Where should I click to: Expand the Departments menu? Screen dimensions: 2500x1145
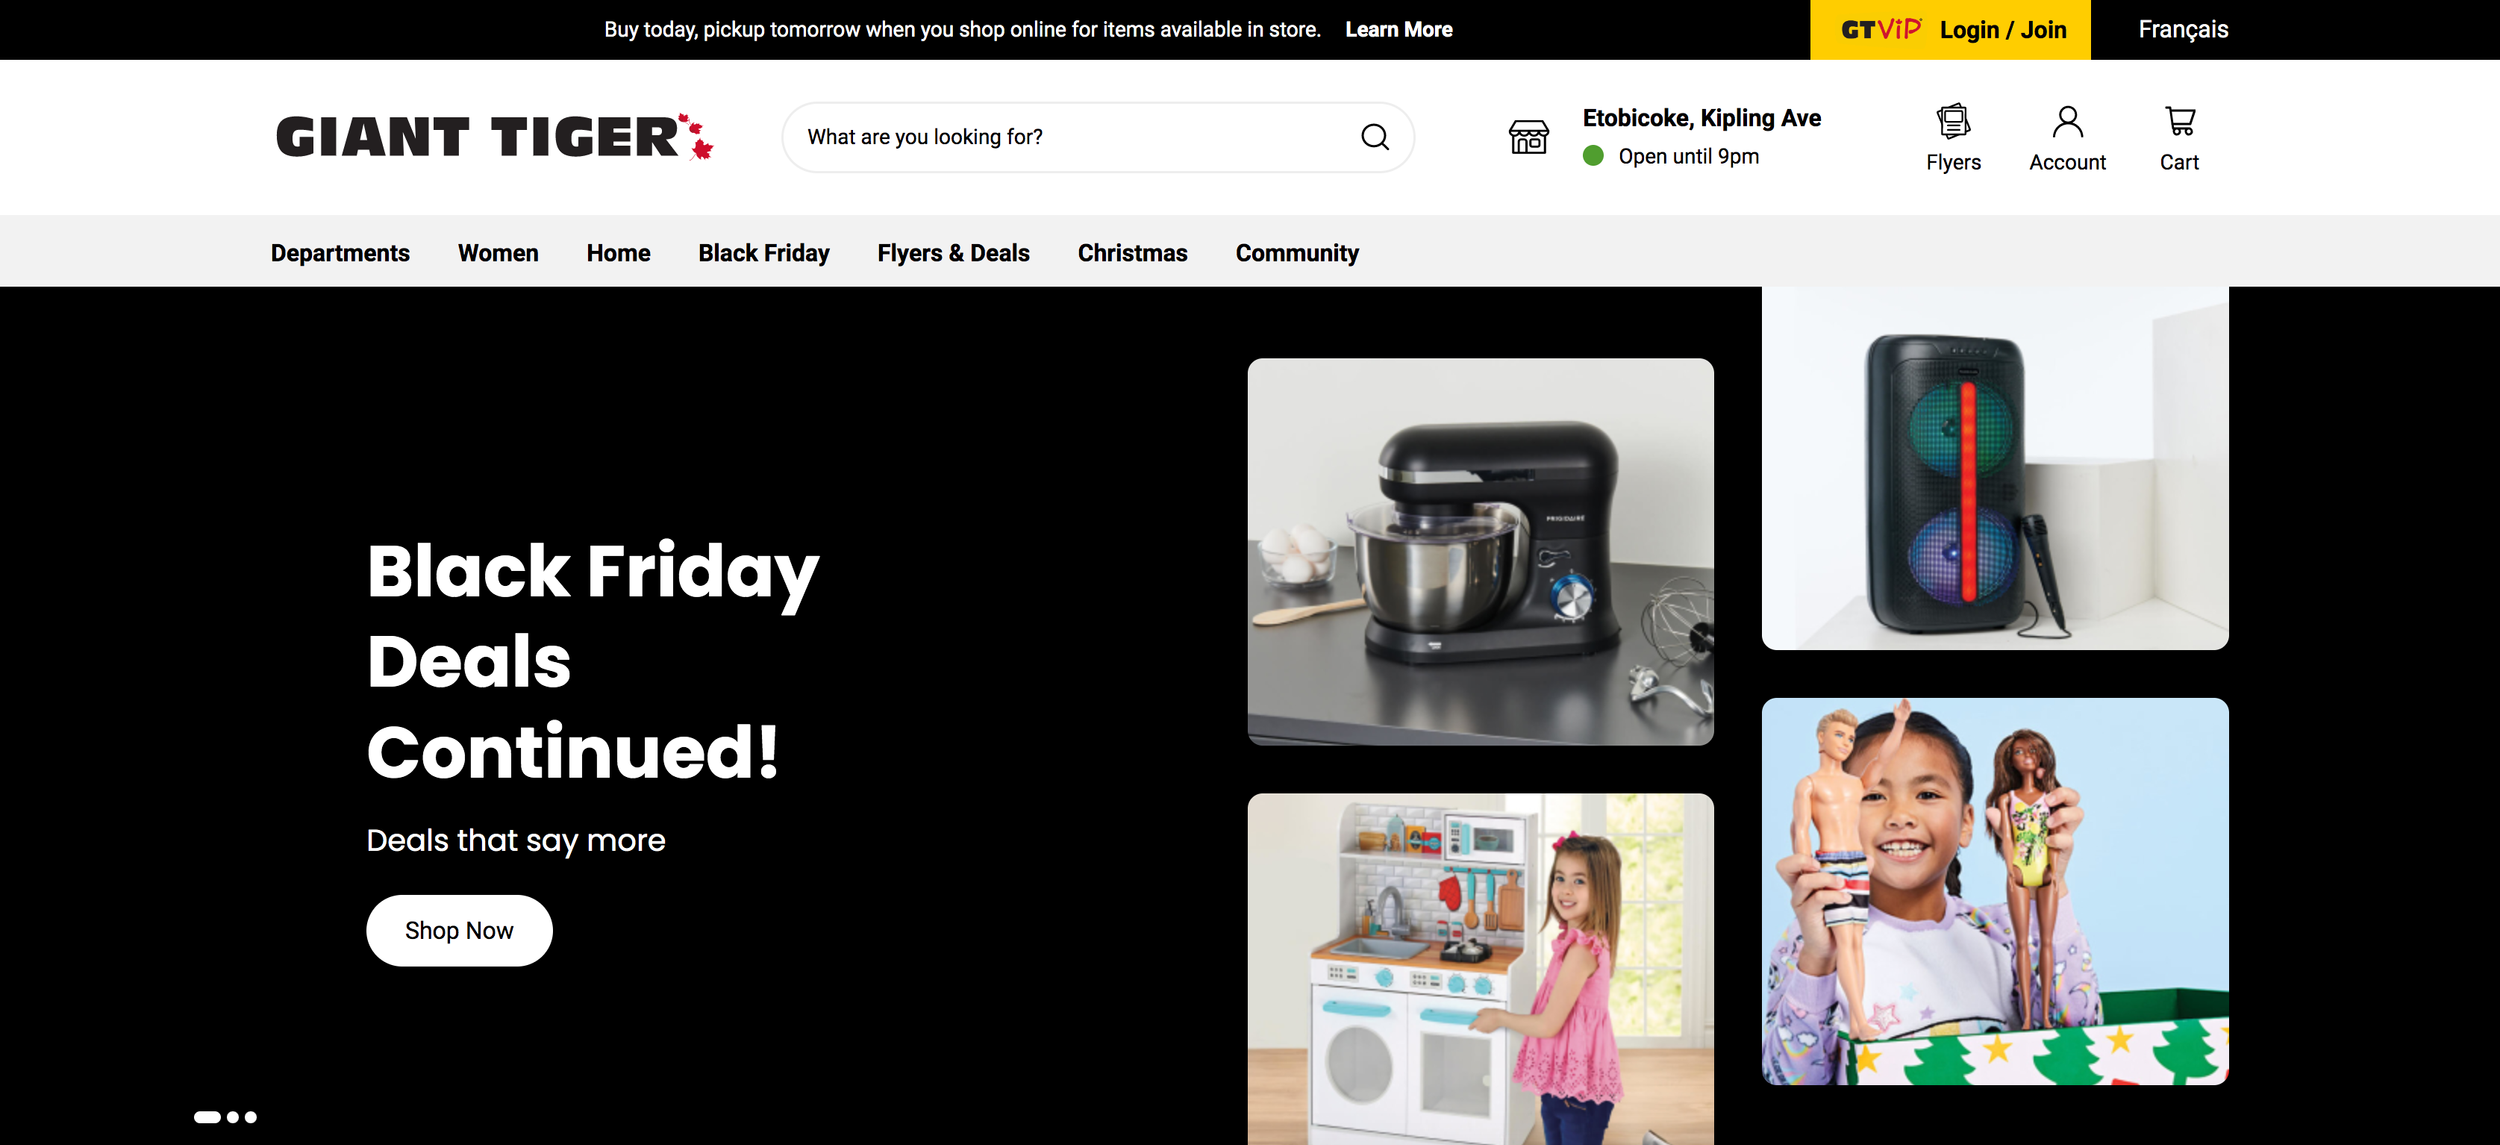pyautogui.click(x=340, y=253)
